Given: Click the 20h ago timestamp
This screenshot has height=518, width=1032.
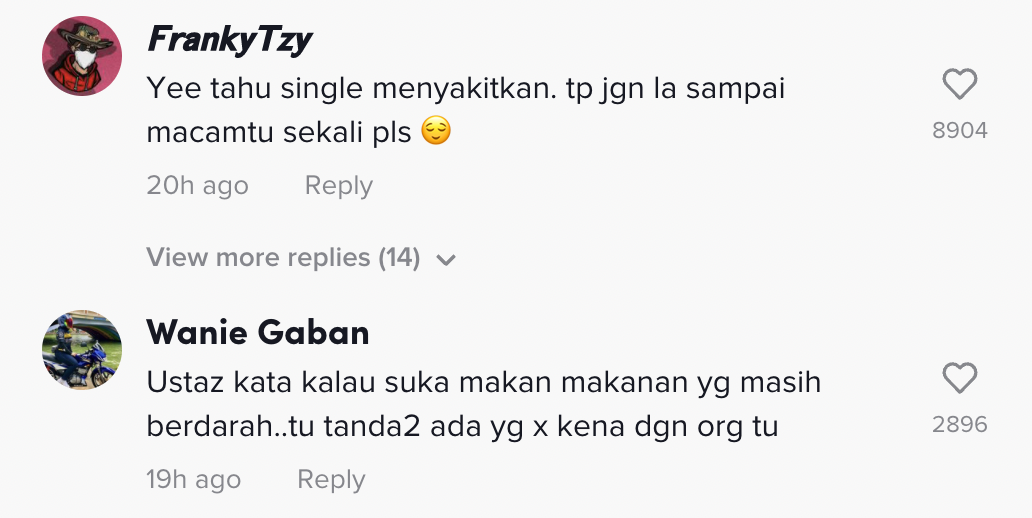Looking at the screenshot, I should [197, 186].
